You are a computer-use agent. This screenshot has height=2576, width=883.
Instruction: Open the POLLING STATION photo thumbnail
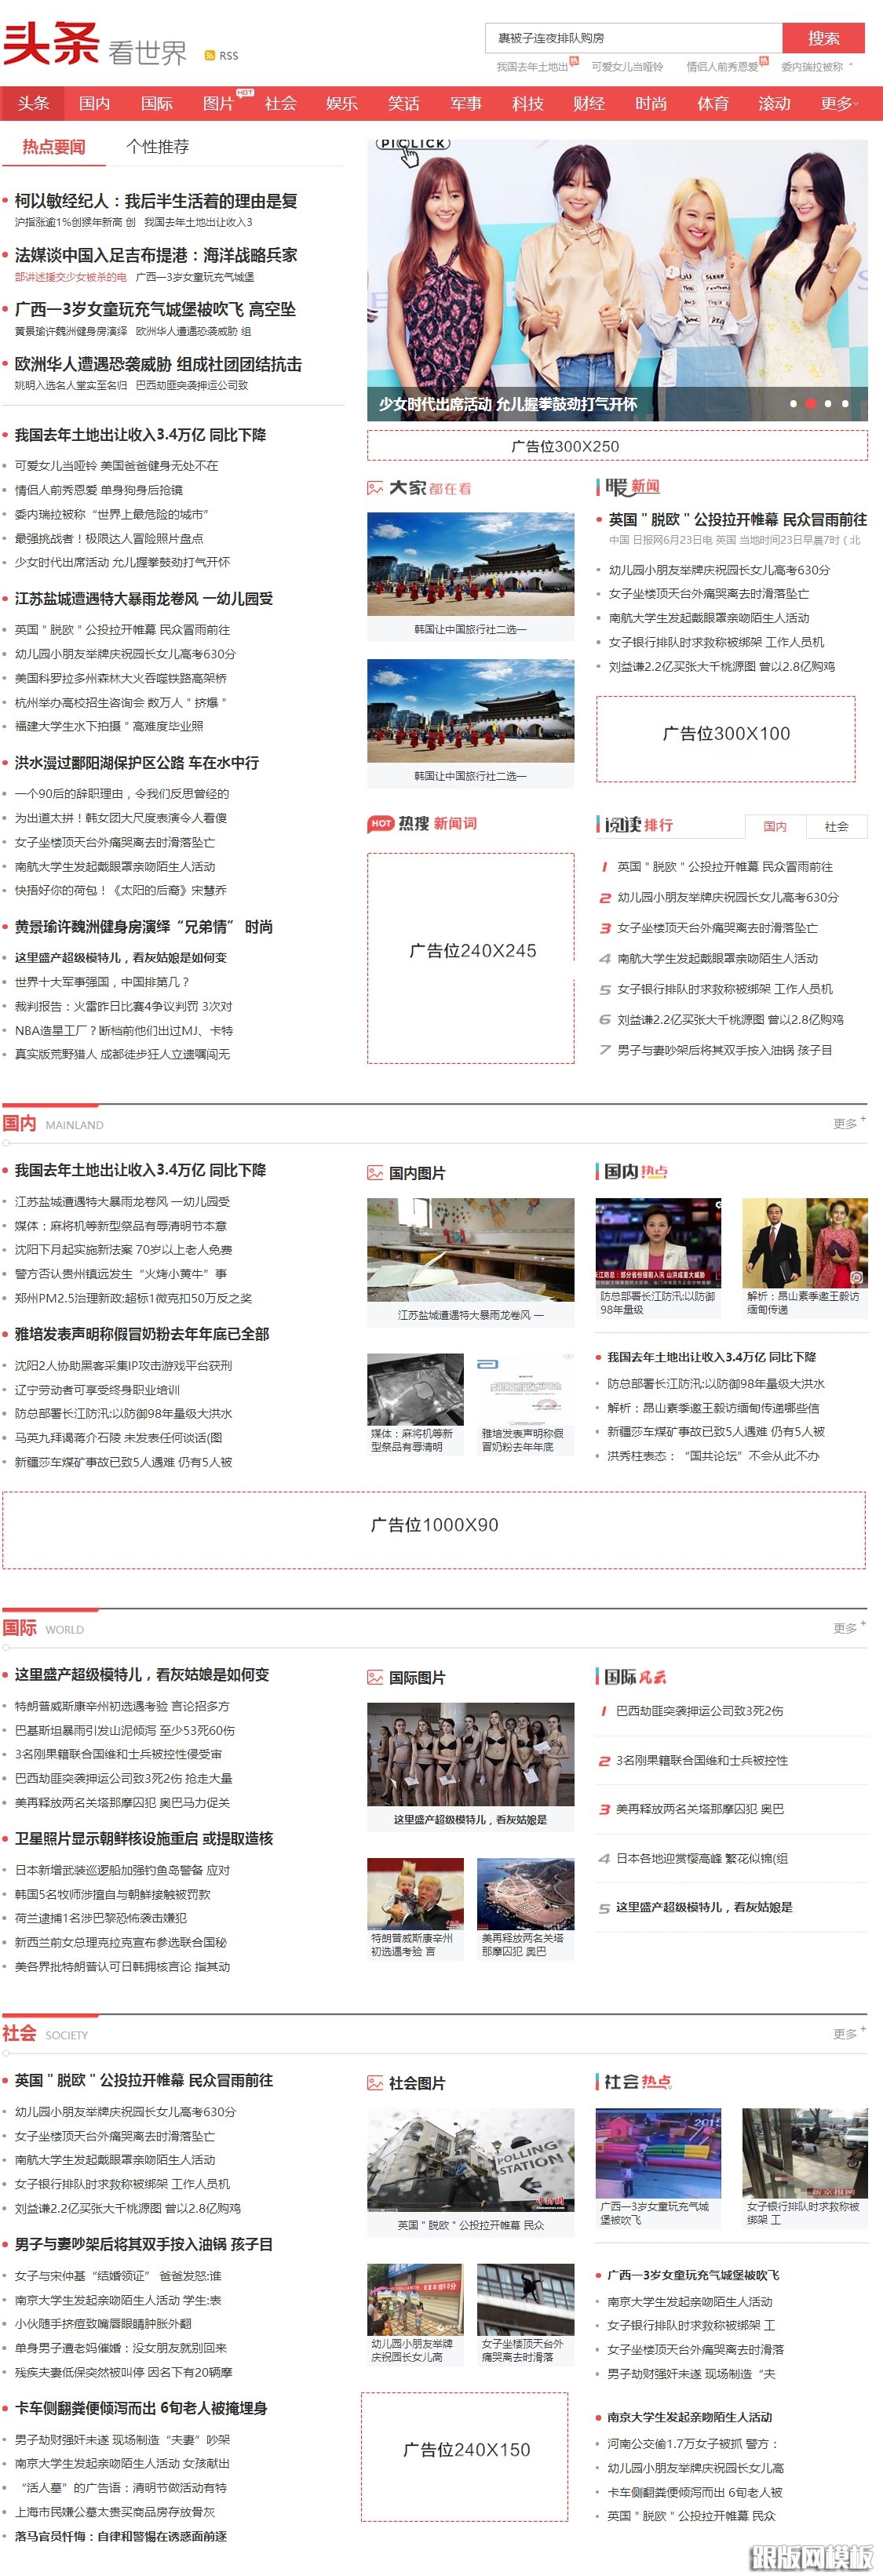[471, 2160]
